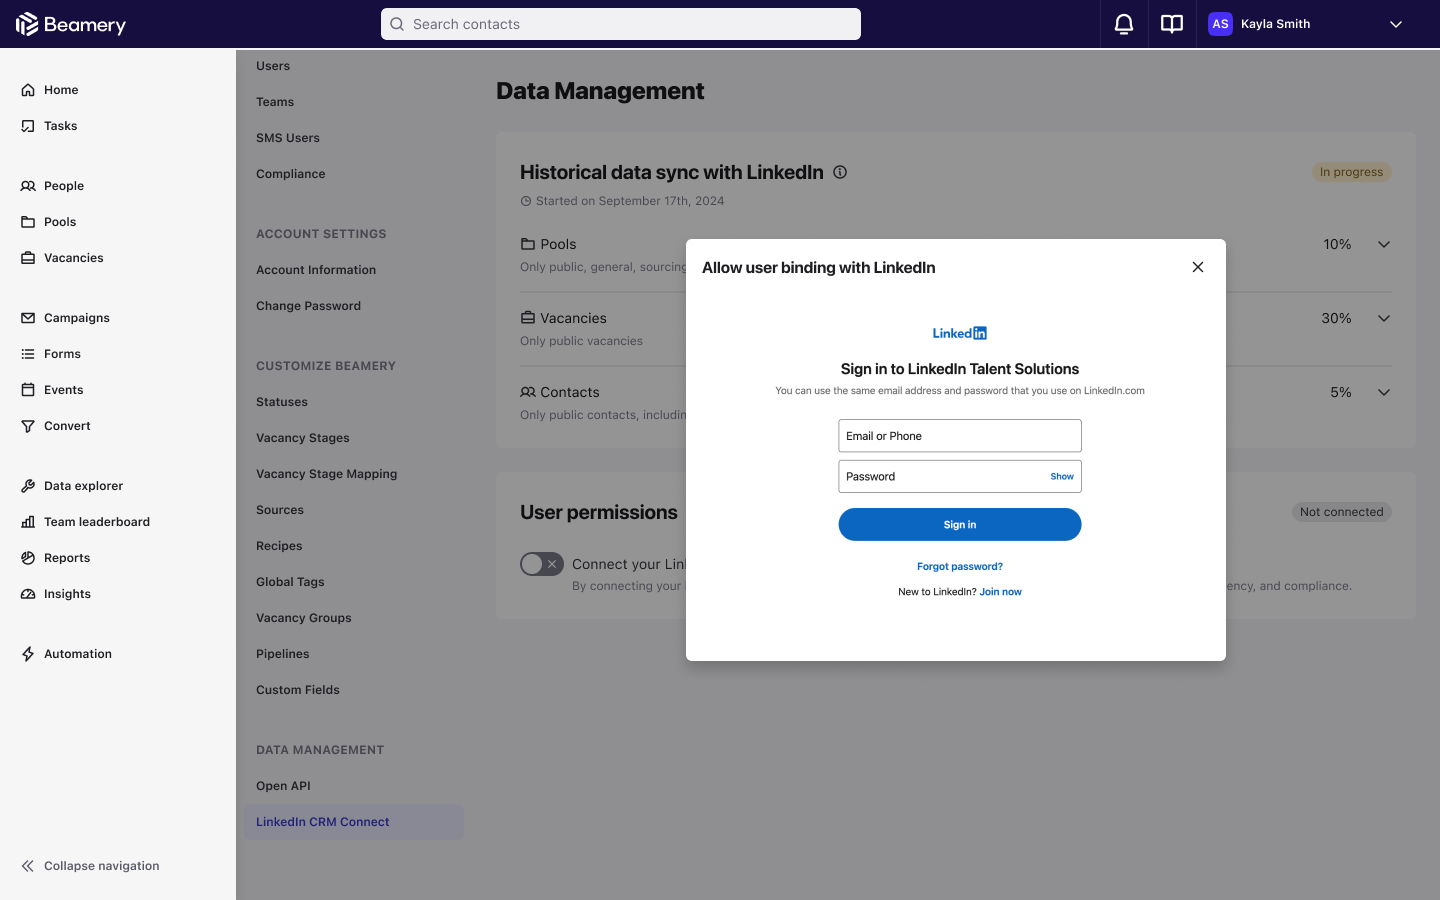Open the help book icon
1440x900 pixels.
(1172, 24)
